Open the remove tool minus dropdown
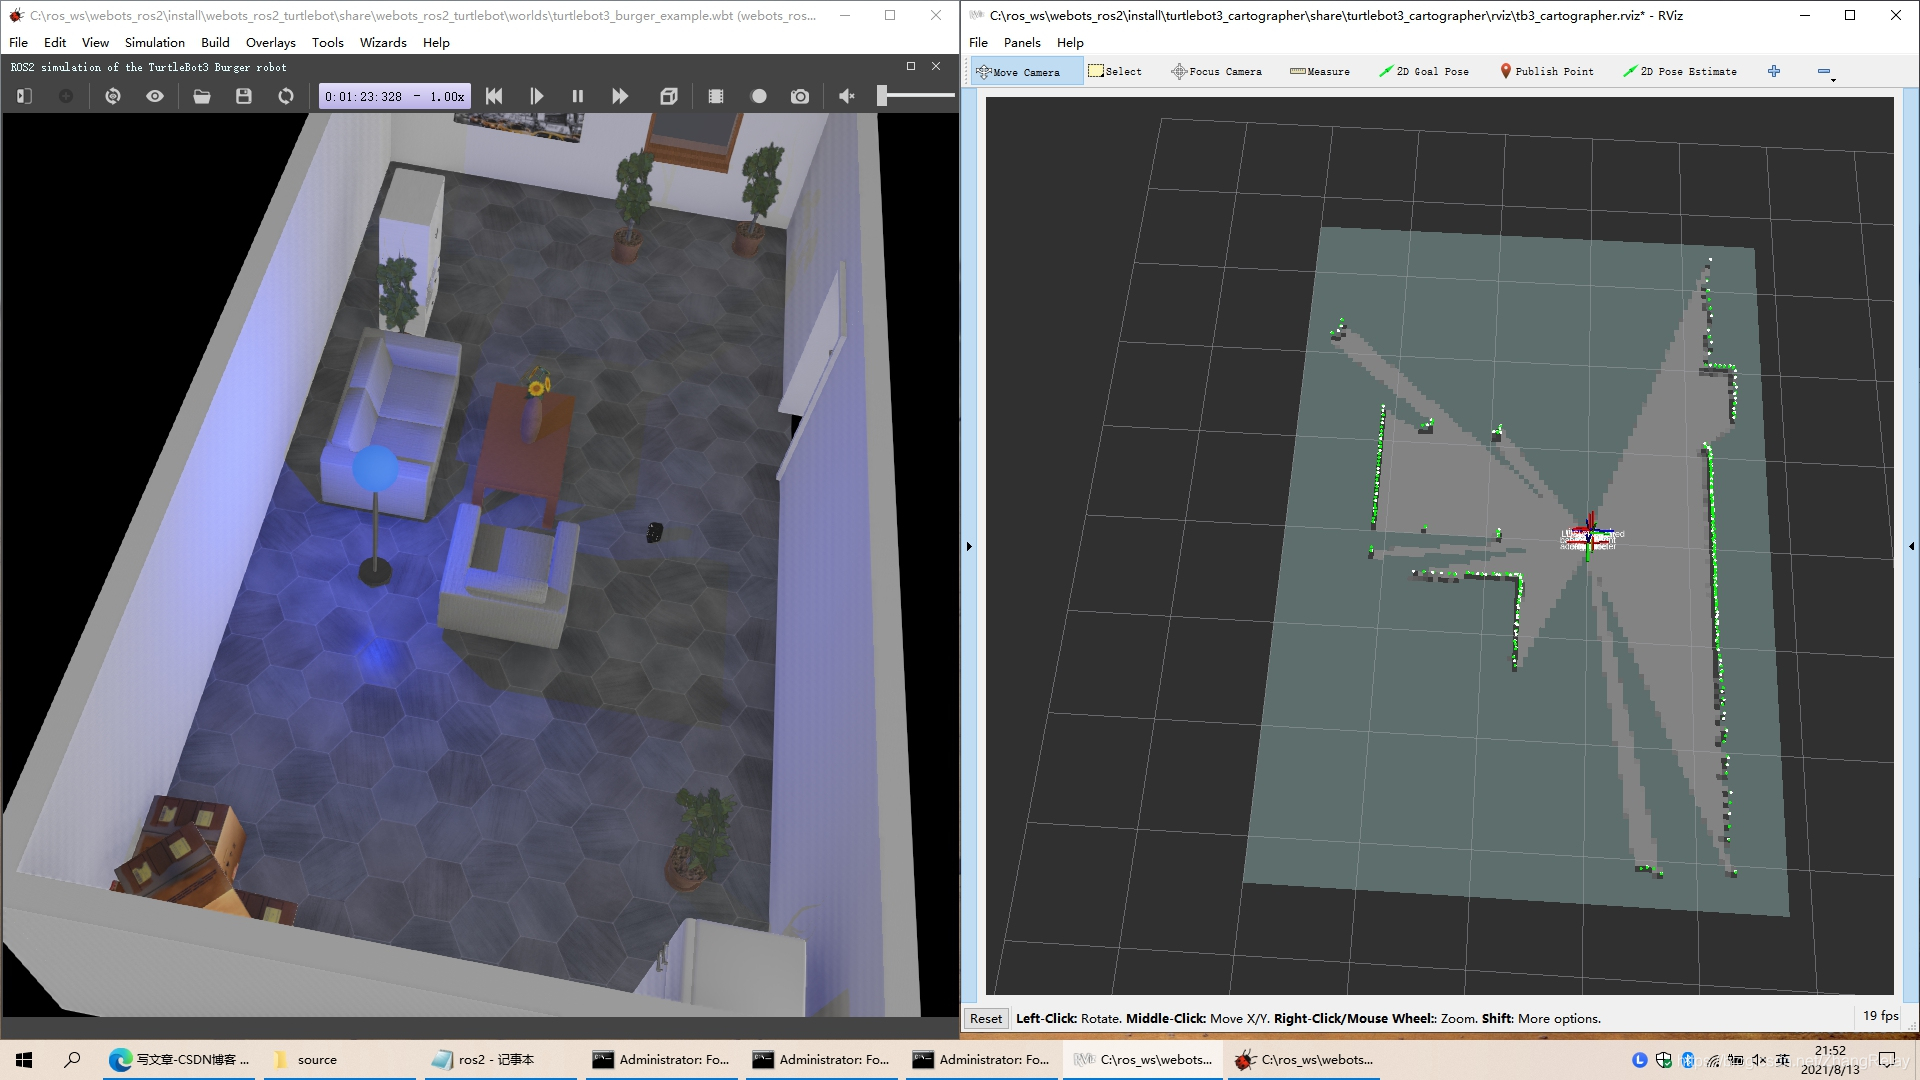This screenshot has height=1080, width=1920. pos(1826,72)
